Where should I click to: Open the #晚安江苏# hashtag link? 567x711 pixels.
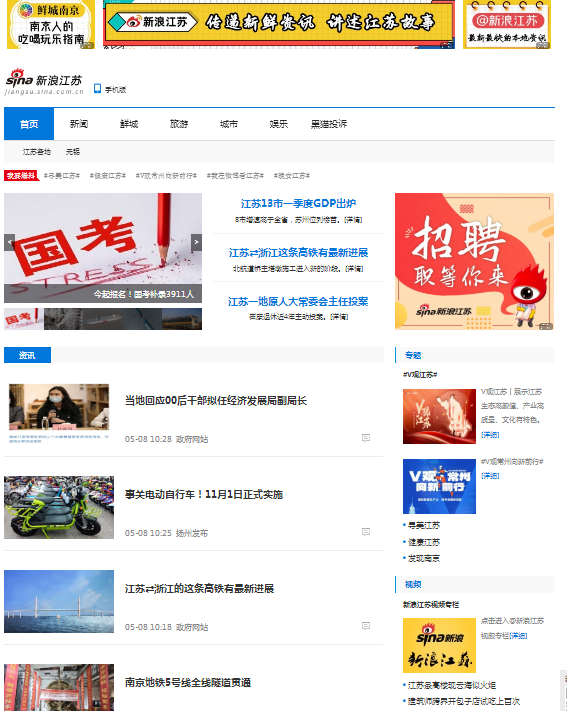tap(292, 175)
